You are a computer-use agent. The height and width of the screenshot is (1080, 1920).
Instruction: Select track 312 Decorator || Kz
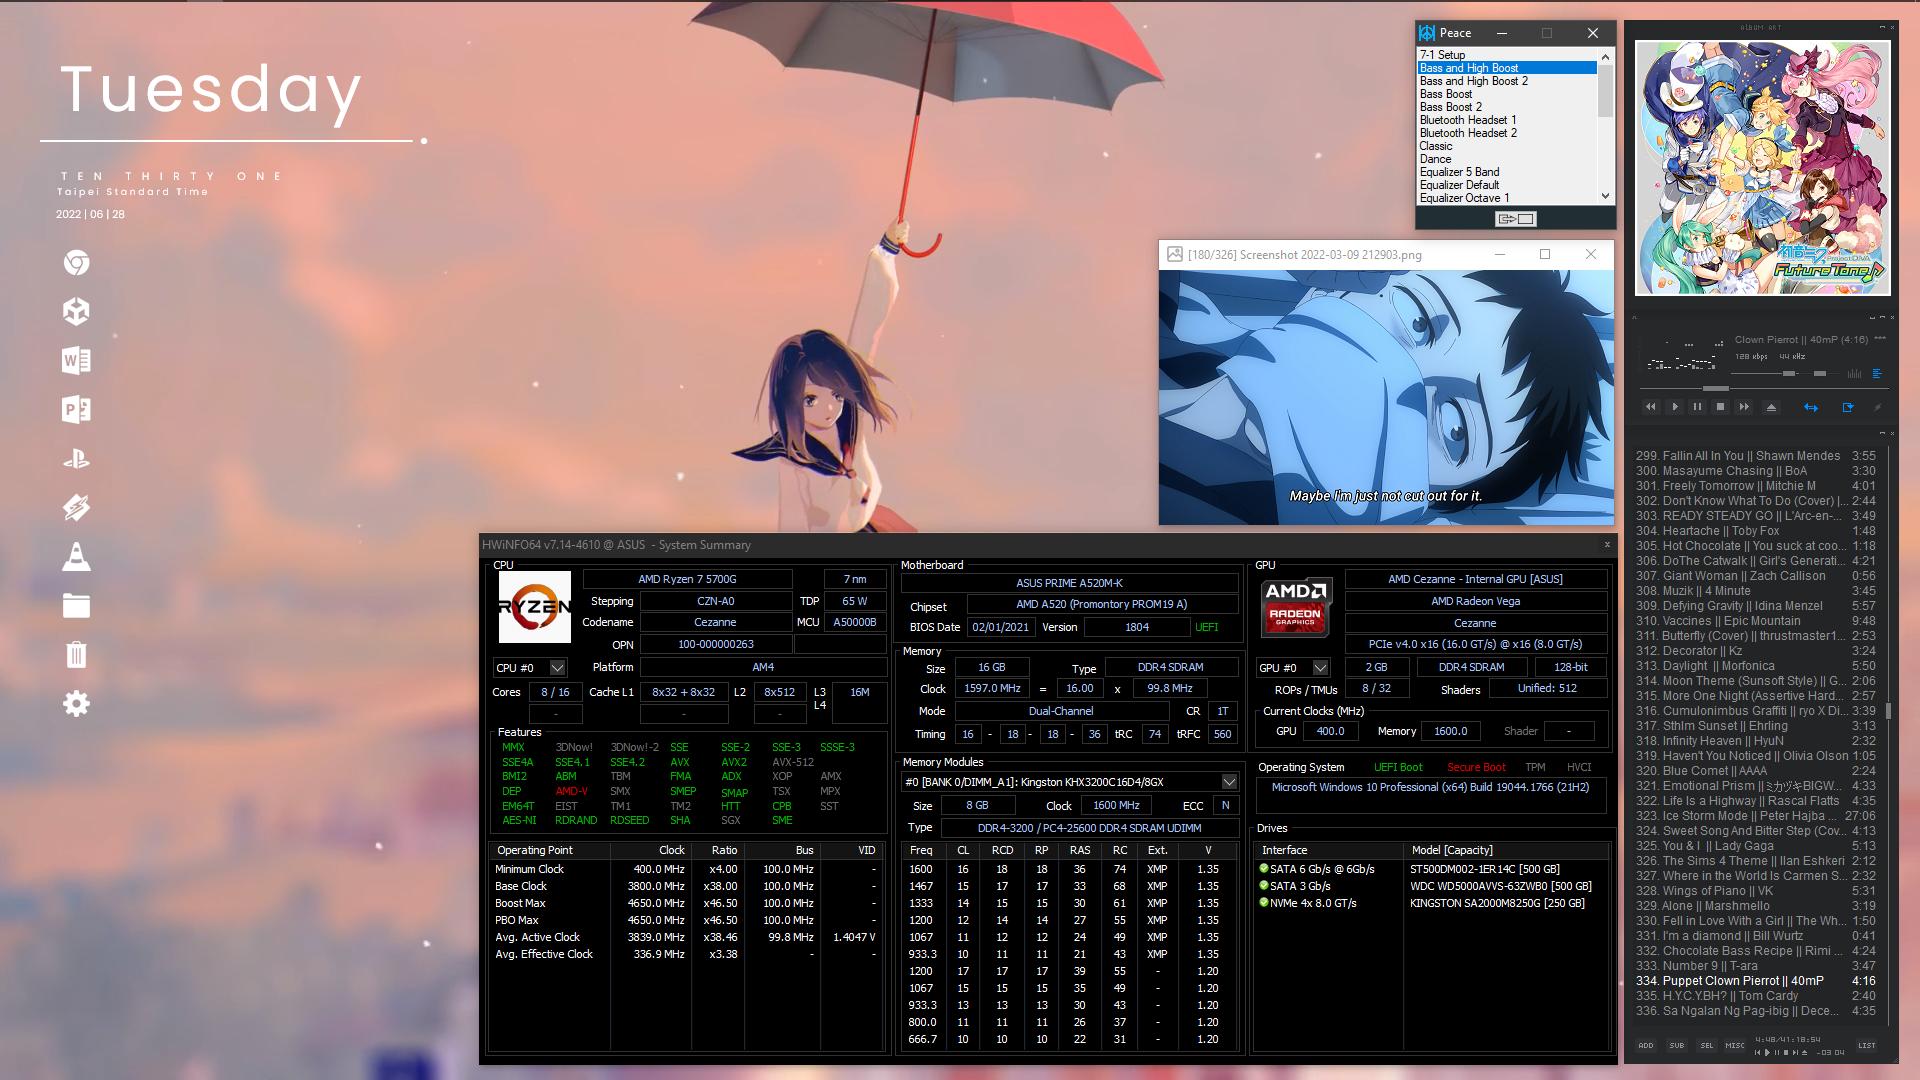pyautogui.click(x=1756, y=651)
